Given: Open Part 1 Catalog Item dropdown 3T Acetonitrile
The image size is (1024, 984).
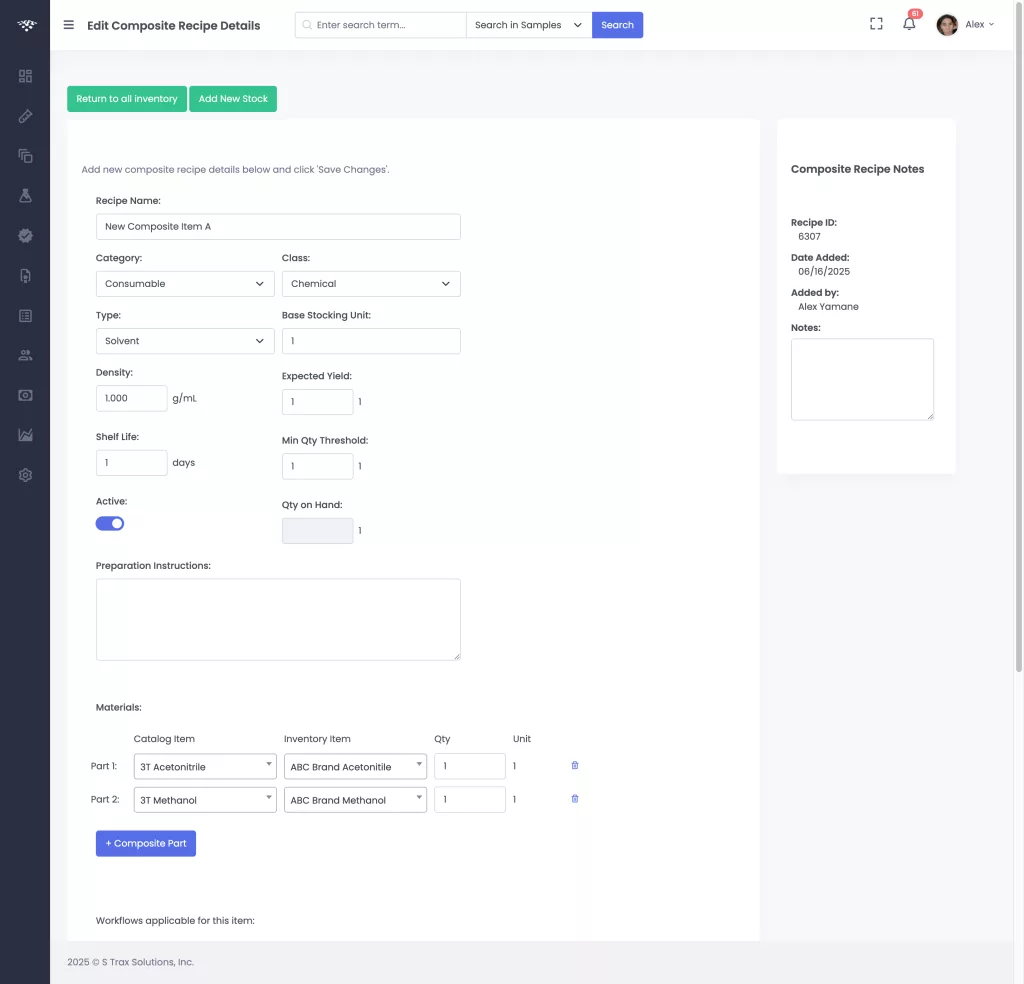Looking at the screenshot, I should click(x=205, y=767).
